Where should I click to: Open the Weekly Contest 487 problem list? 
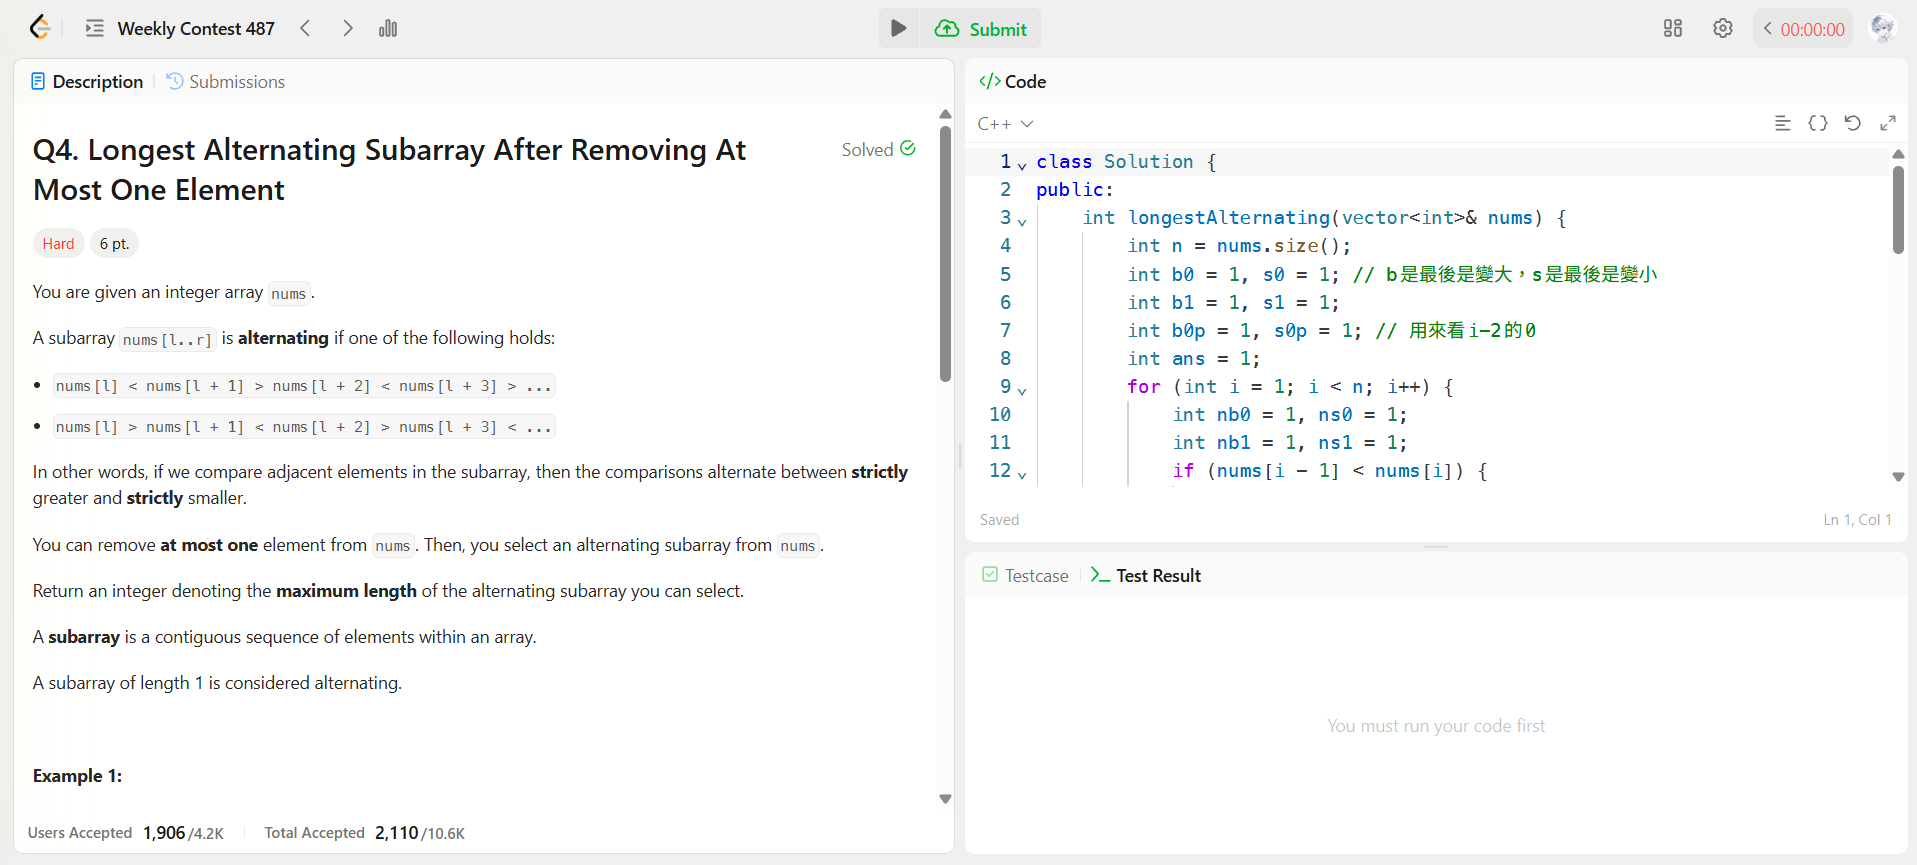click(x=180, y=29)
